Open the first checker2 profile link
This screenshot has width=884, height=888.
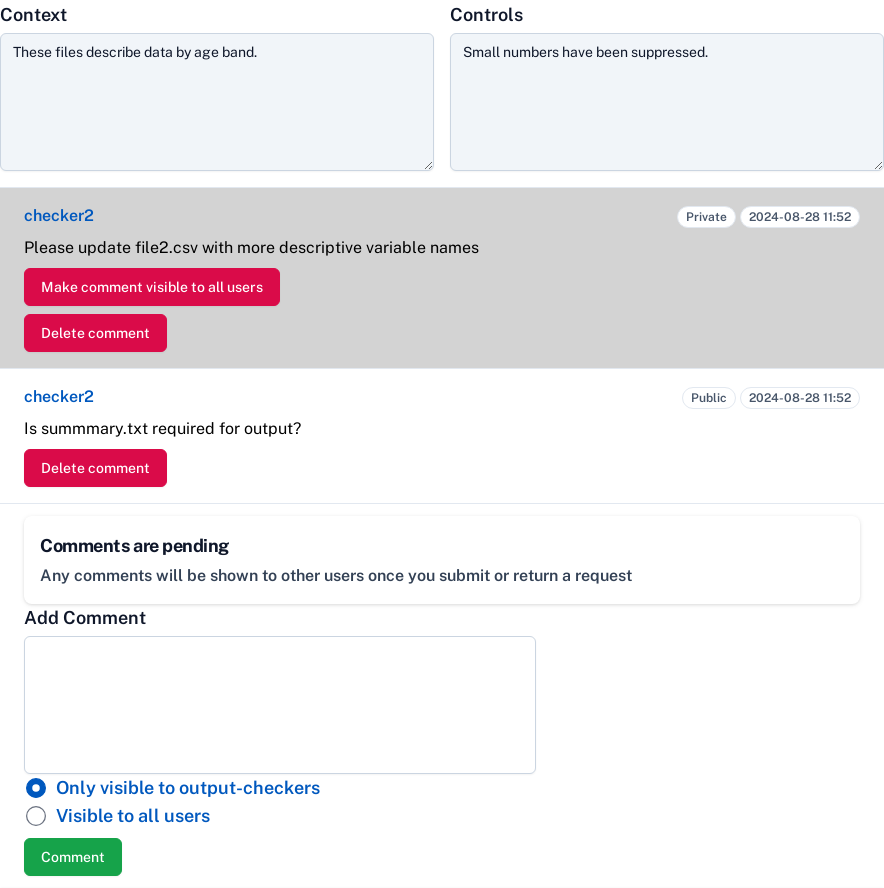(x=58, y=216)
